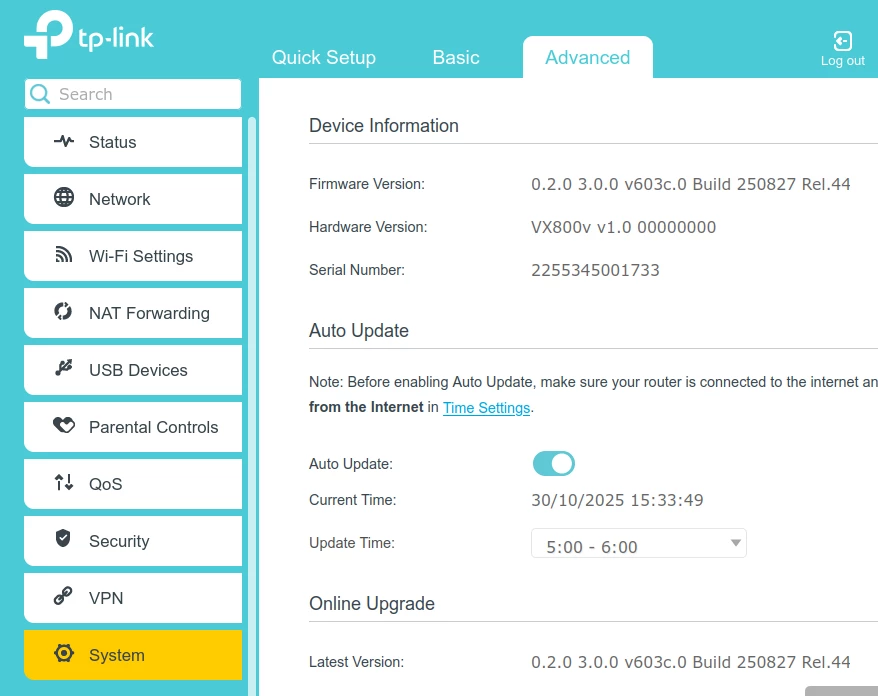
Task: Open the USB Devices menu label
Action: (138, 370)
